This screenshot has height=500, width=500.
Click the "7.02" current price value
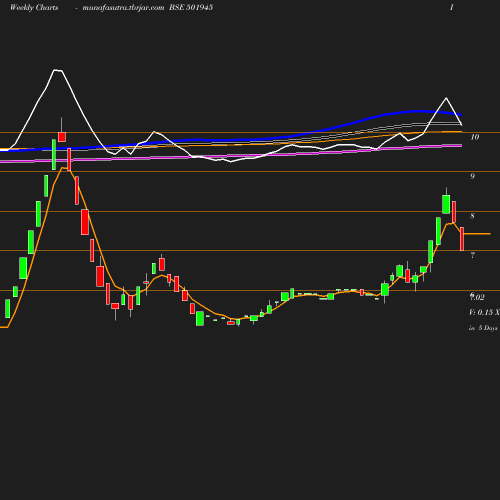coord(477,297)
